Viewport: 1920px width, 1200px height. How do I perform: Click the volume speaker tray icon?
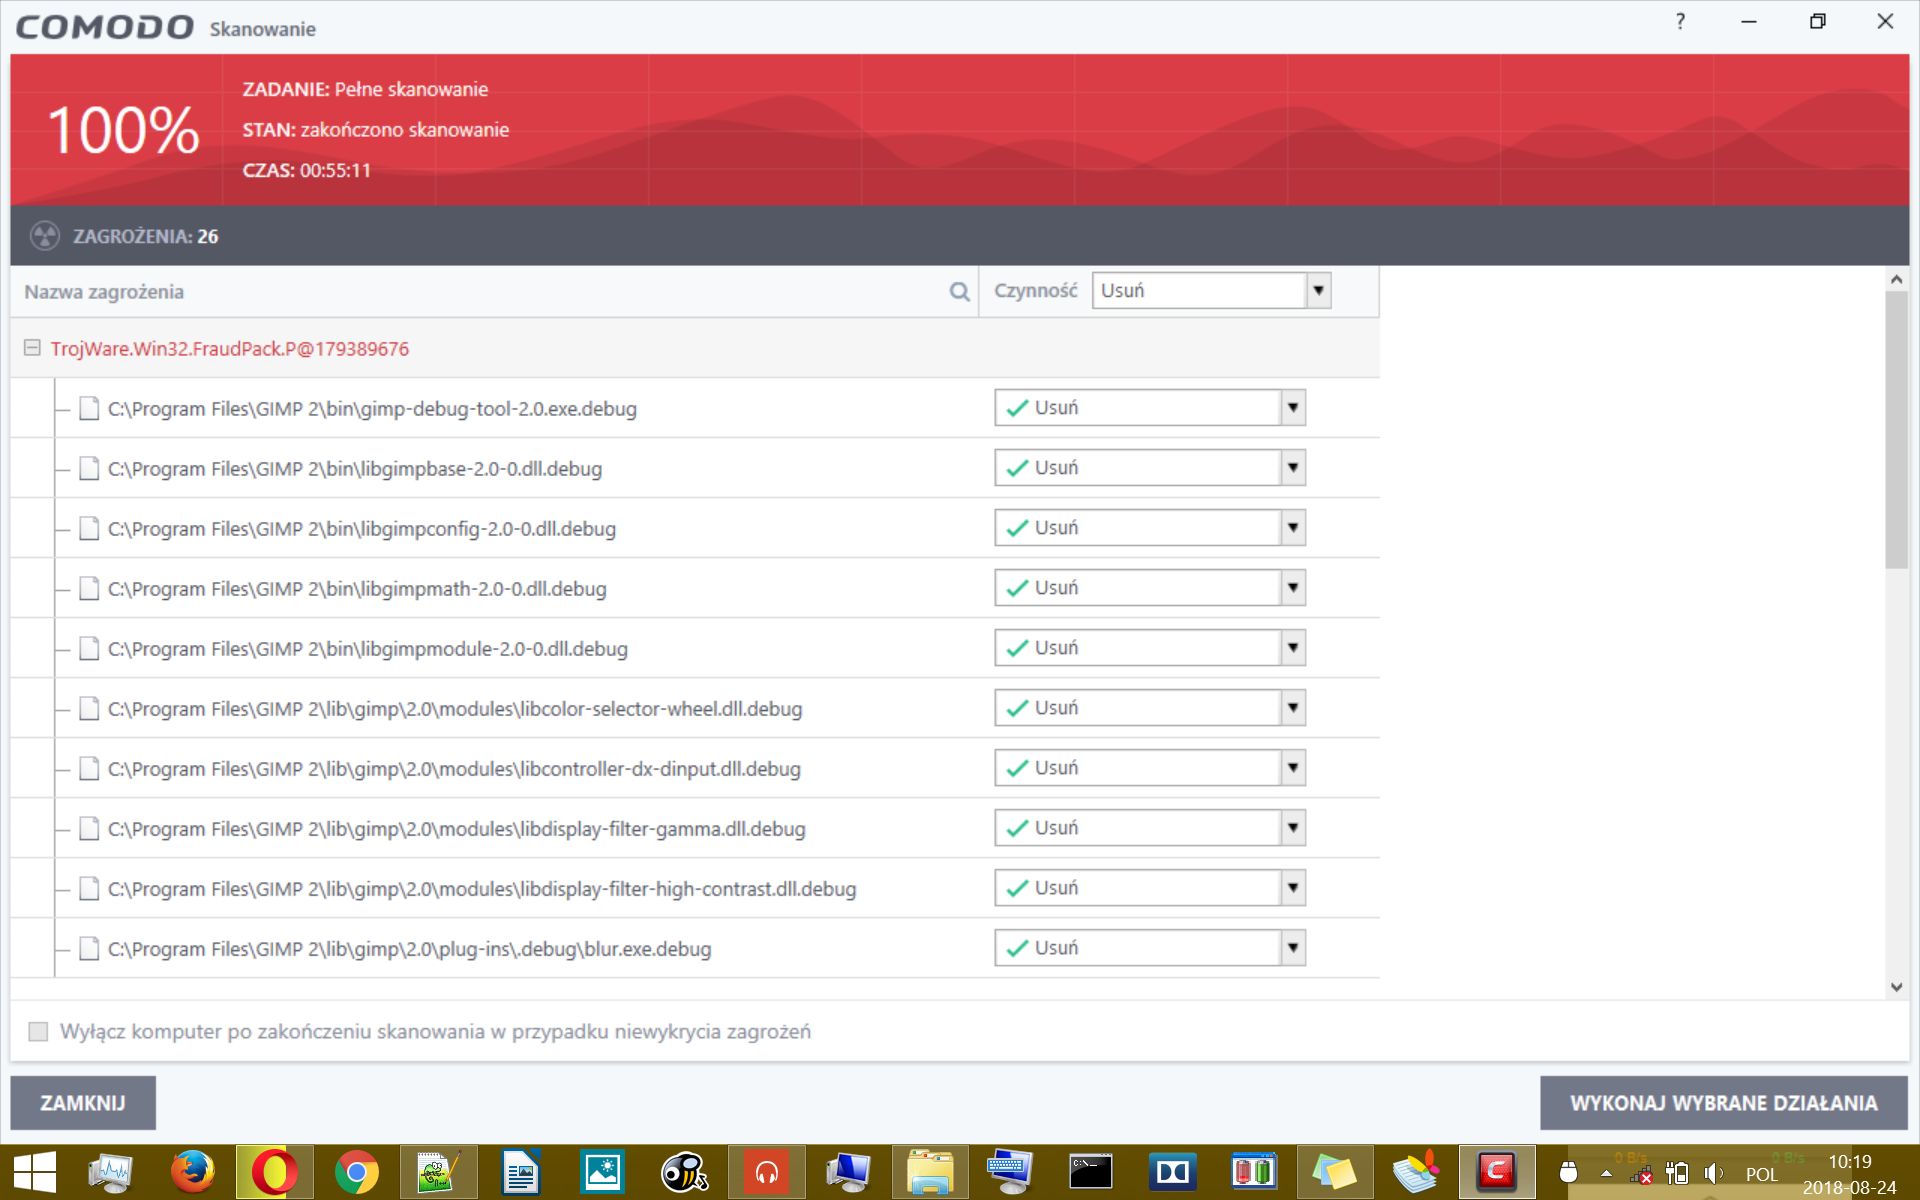coord(1713,1173)
